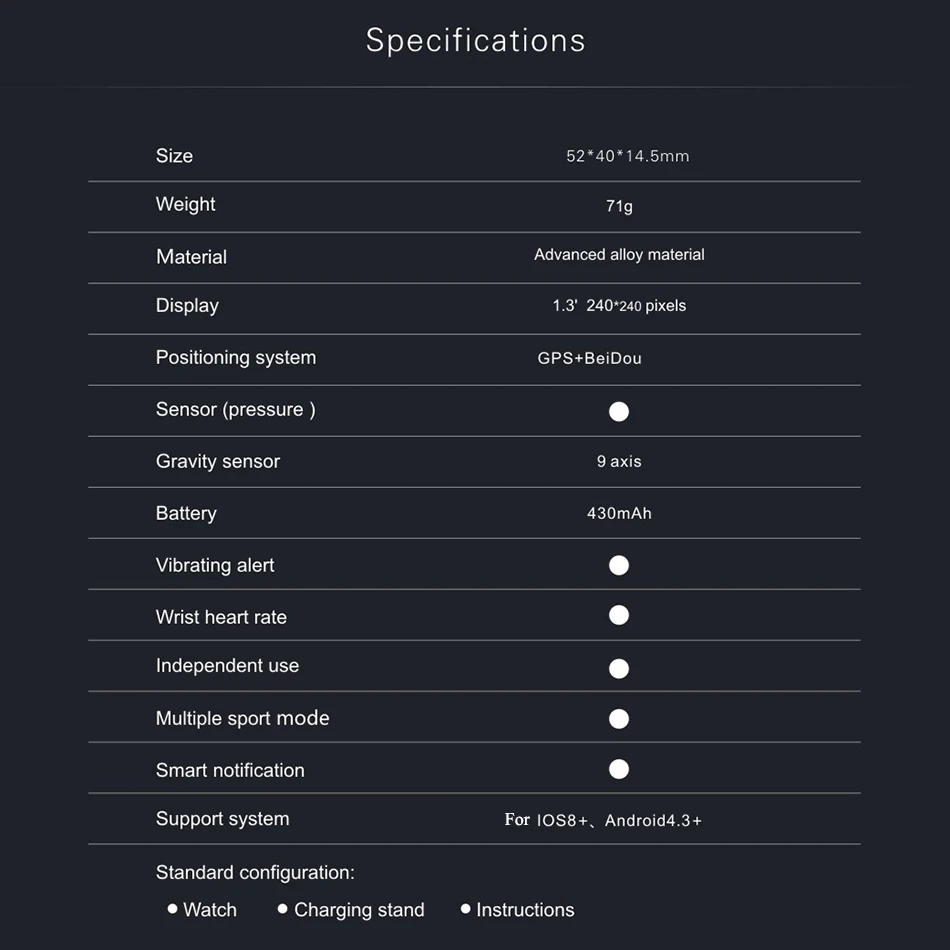Viewport: 950px width, 950px height.
Task: Select the Advanced alloy material text
Action: pyautogui.click(x=619, y=255)
